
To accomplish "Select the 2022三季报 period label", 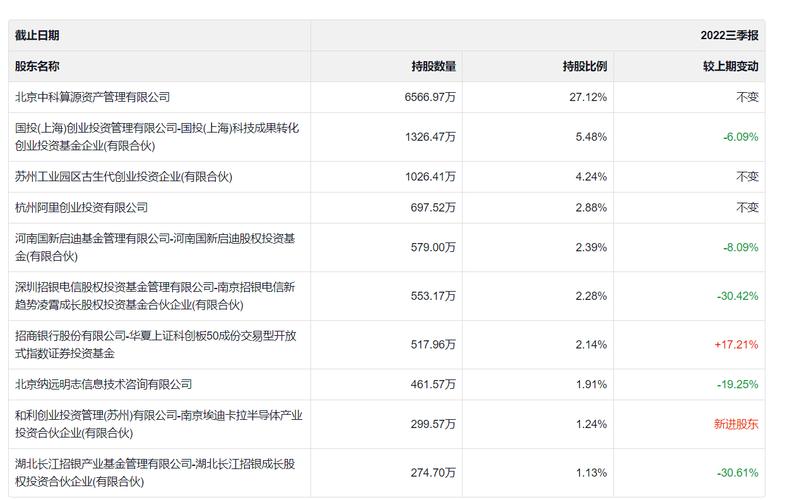I will coord(729,35).
